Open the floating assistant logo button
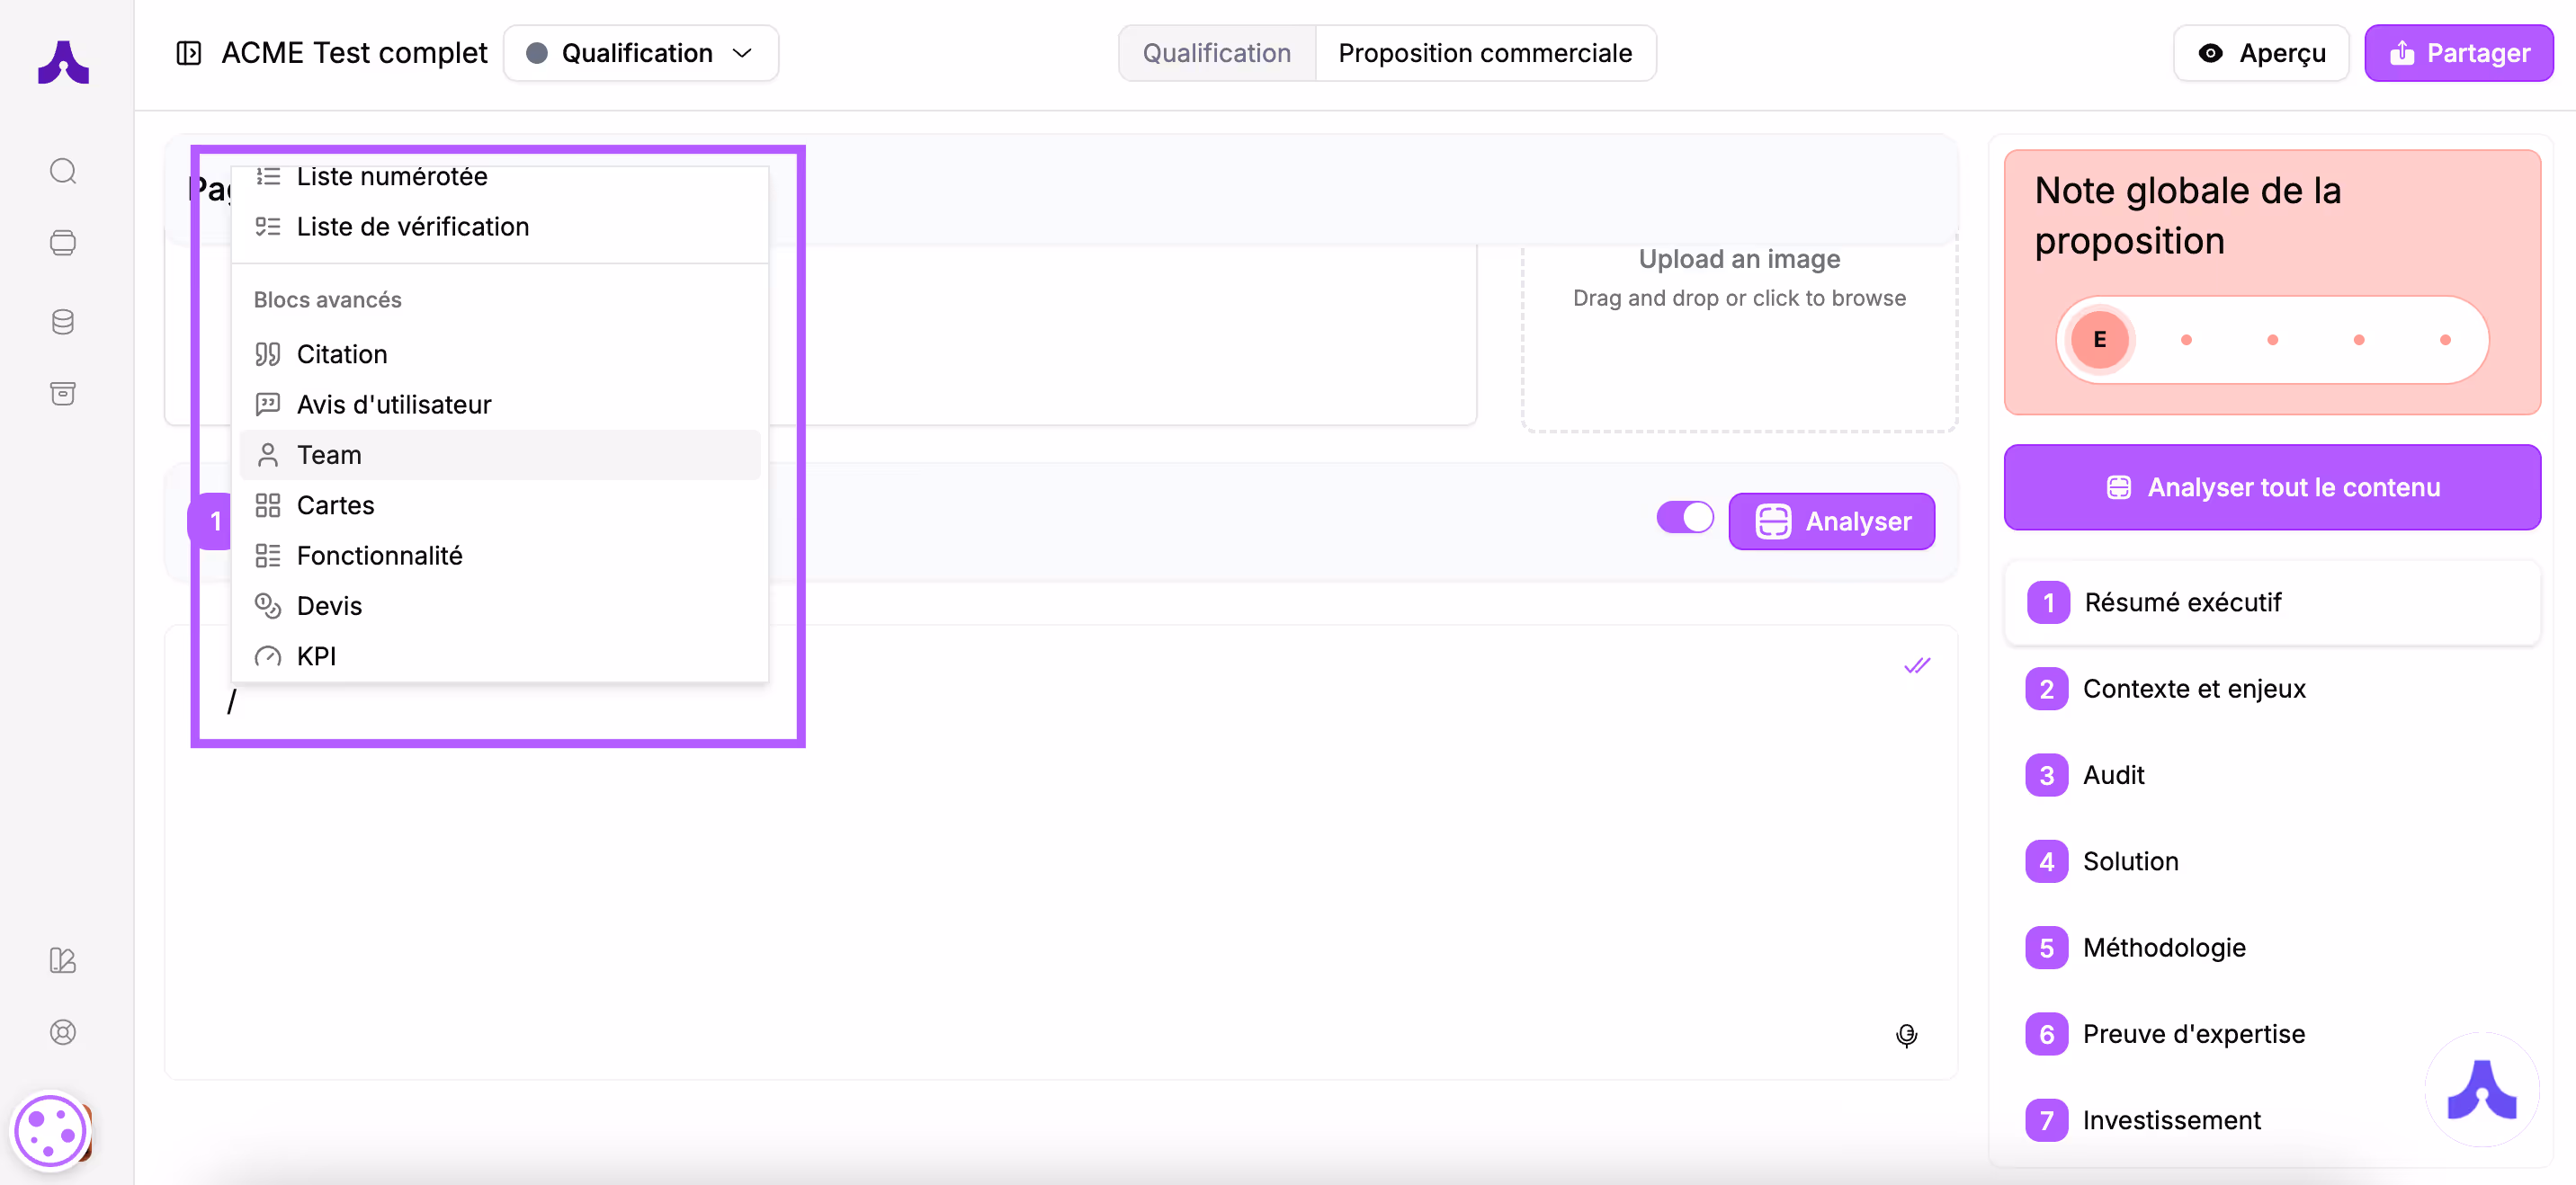Viewport: 2576px width, 1185px height. coord(2481,1090)
